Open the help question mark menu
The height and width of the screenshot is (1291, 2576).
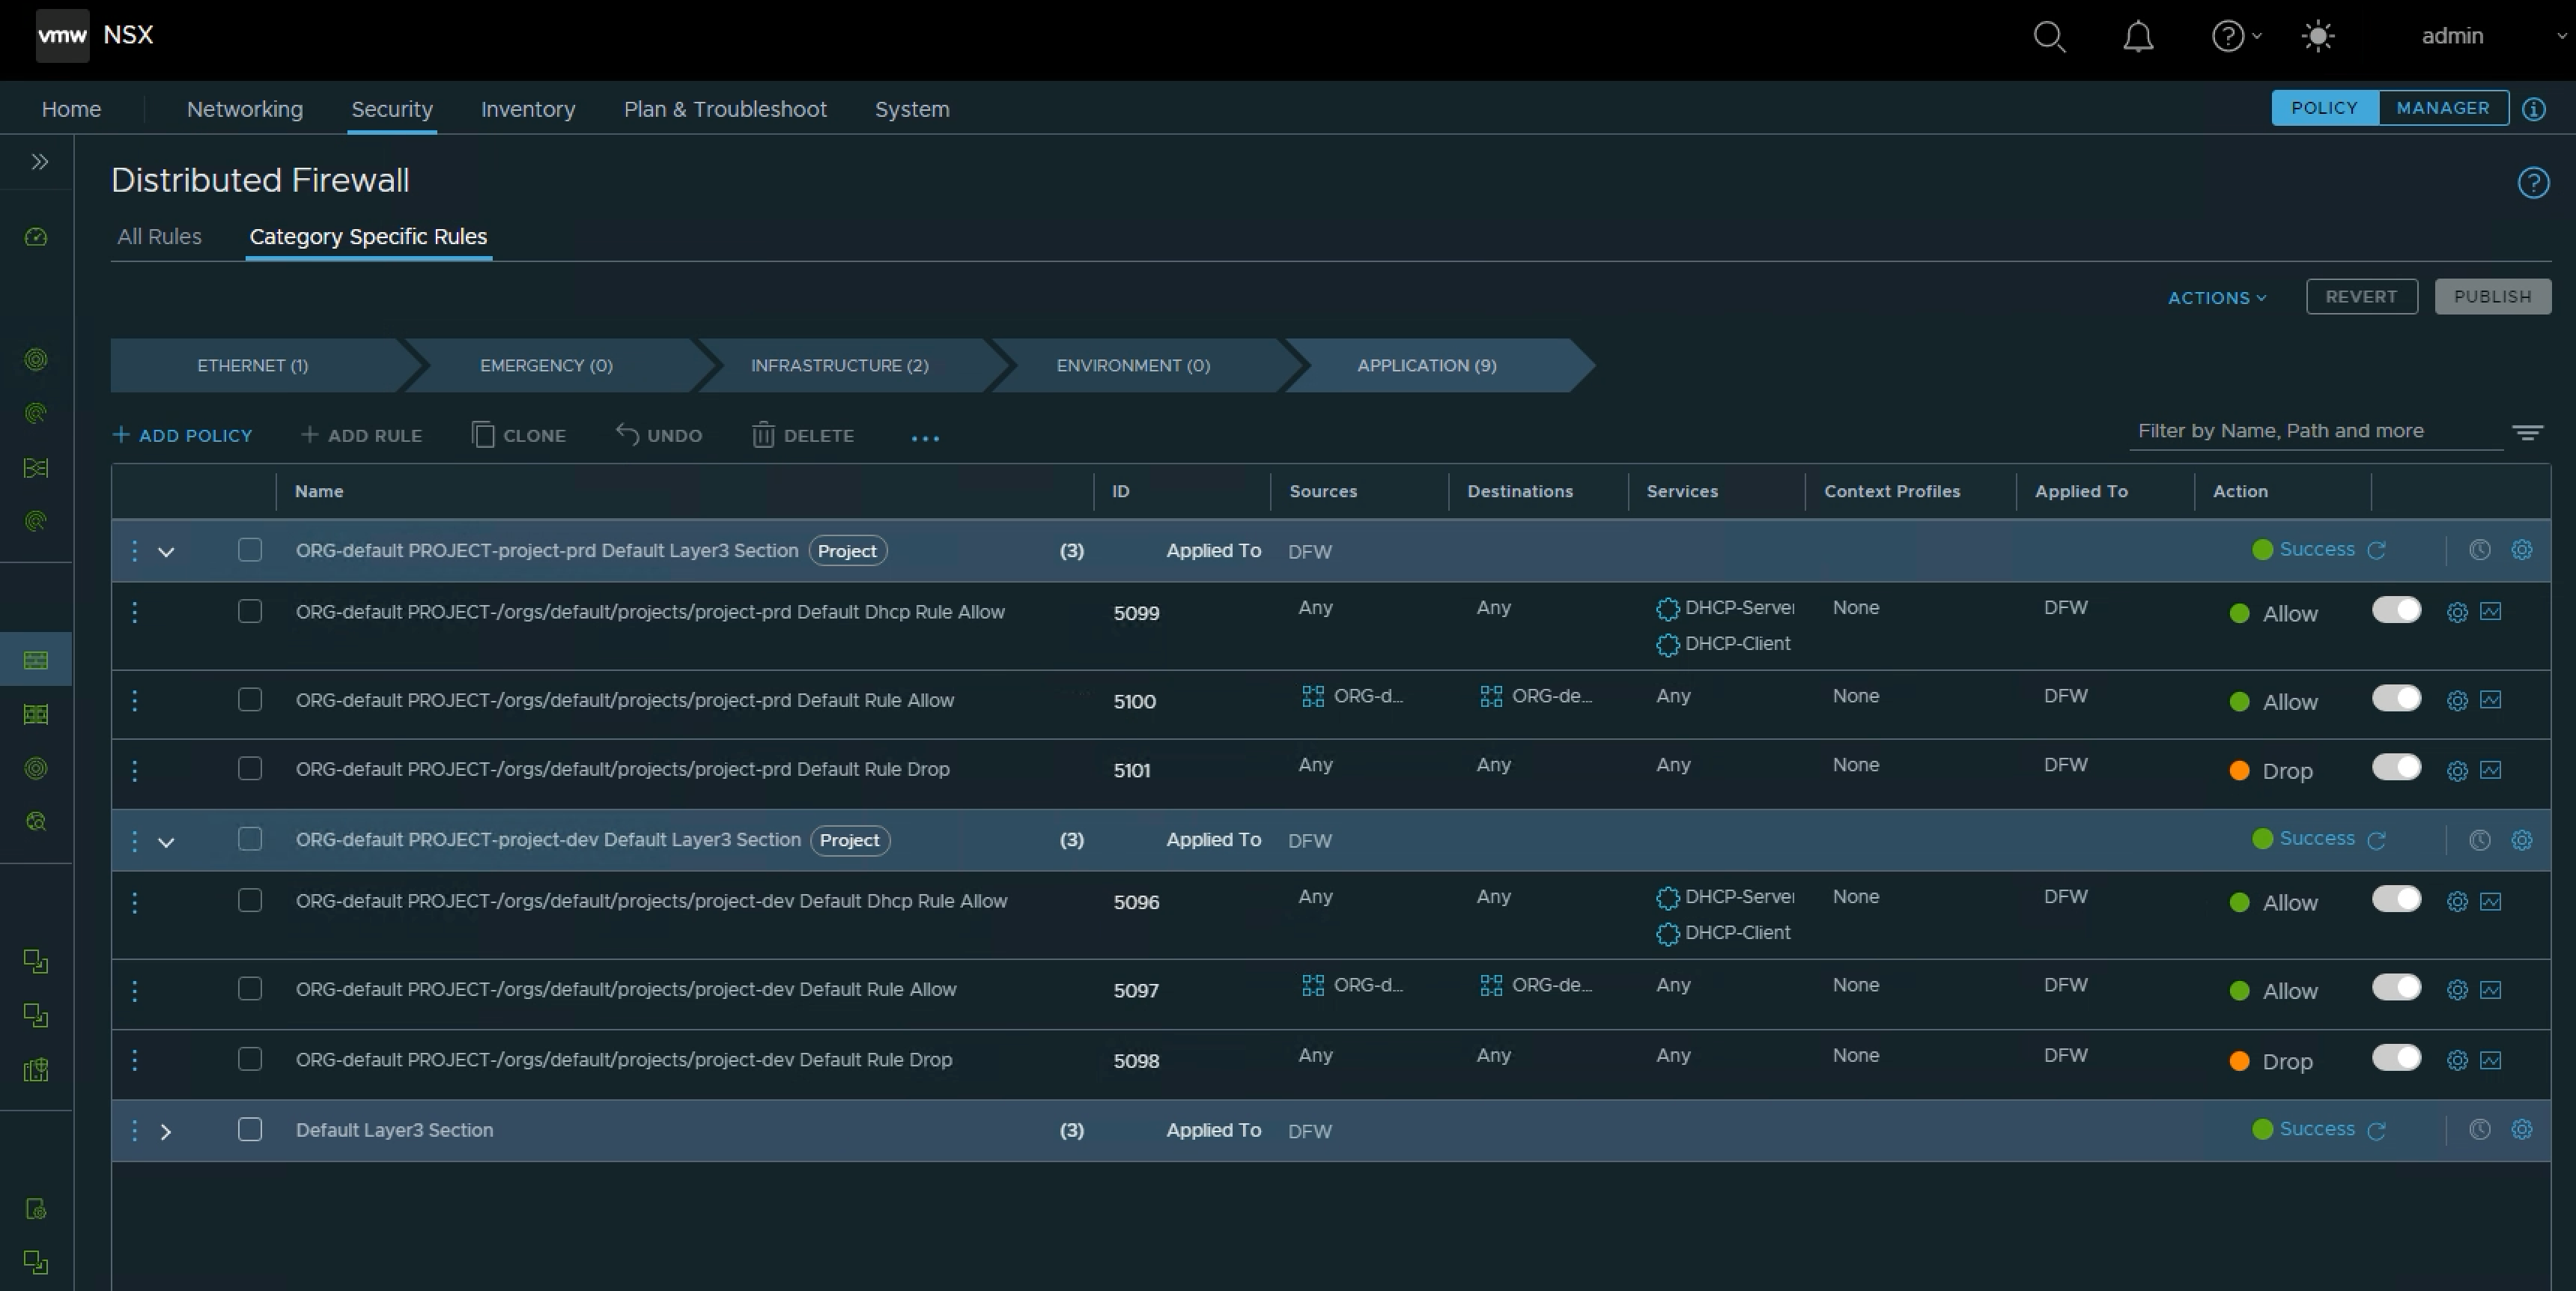click(2236, 36)
